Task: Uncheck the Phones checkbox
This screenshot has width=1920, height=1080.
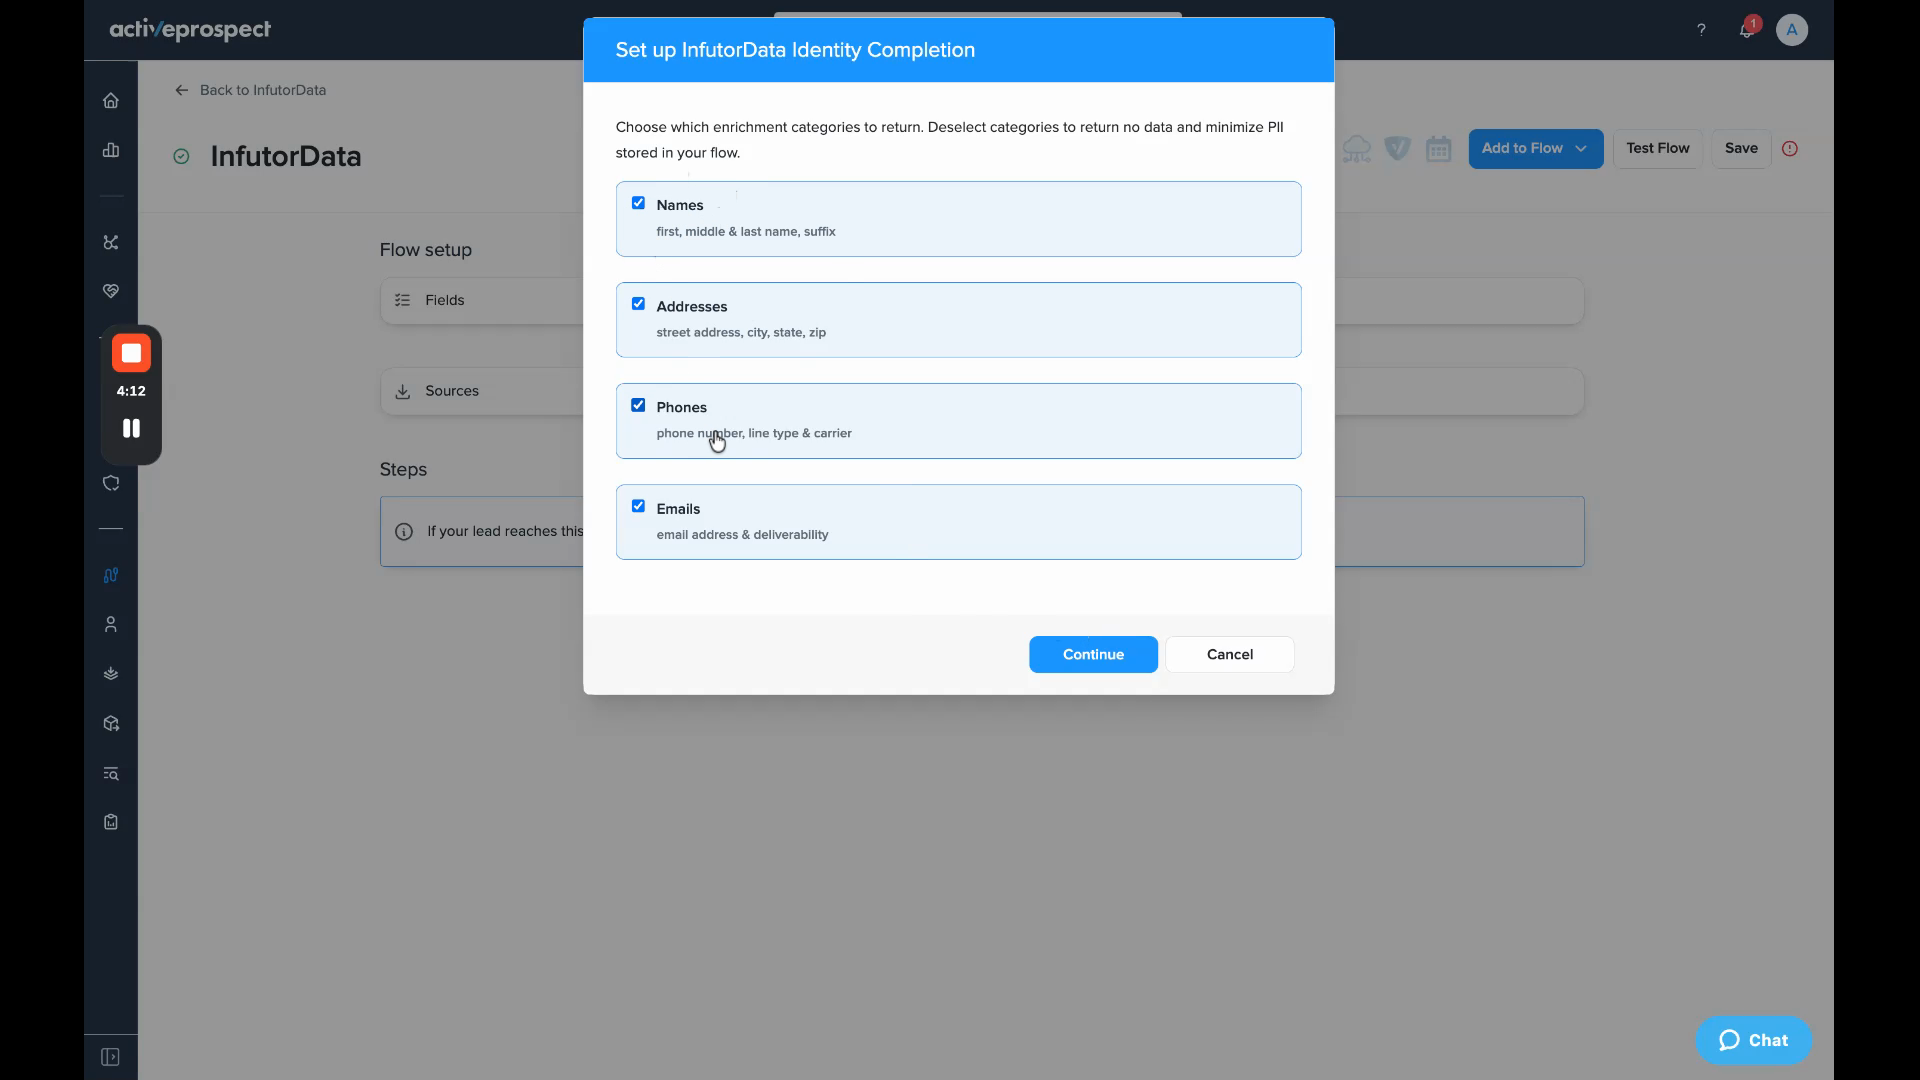Action: tap(638, 405)
